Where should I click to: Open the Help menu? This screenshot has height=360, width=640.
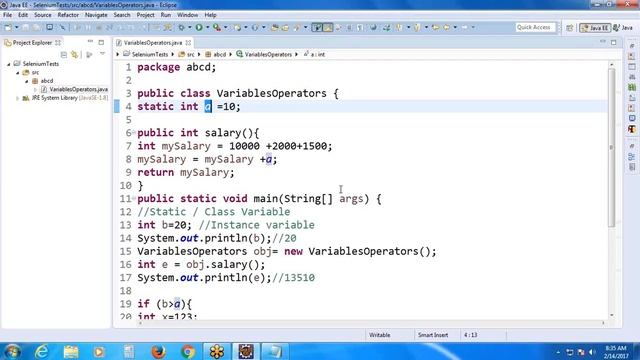[x=210, y=15]
